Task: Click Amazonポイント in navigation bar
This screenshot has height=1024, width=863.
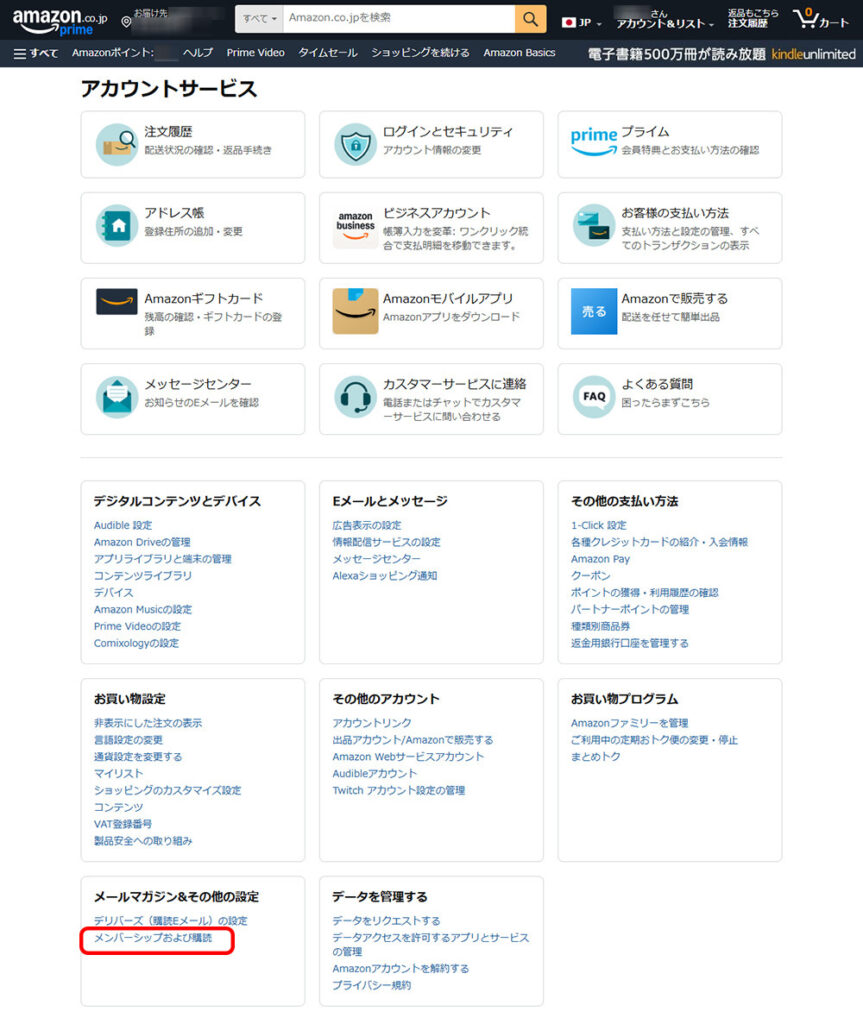Action: tap(113, 53)
